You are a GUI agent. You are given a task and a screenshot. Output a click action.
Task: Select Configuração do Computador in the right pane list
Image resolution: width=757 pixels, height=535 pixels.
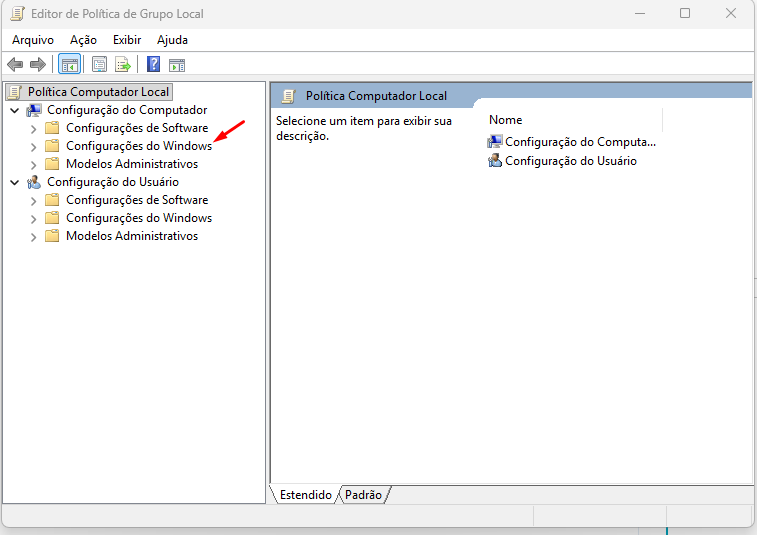point(580,142)
